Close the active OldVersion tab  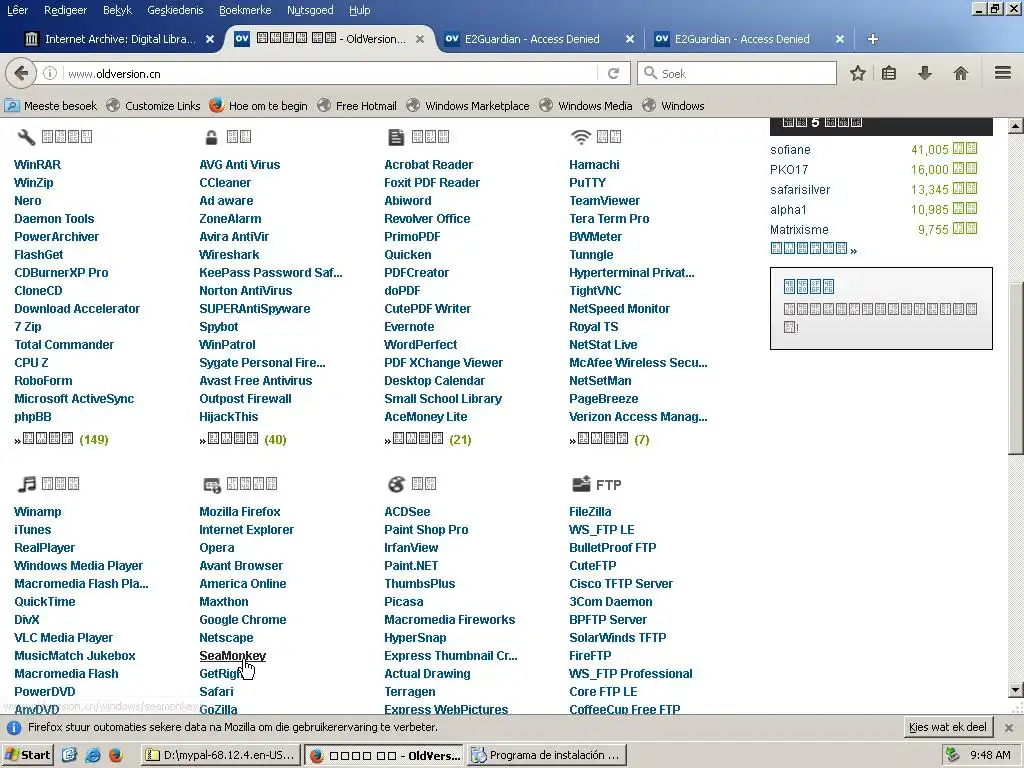420,39
